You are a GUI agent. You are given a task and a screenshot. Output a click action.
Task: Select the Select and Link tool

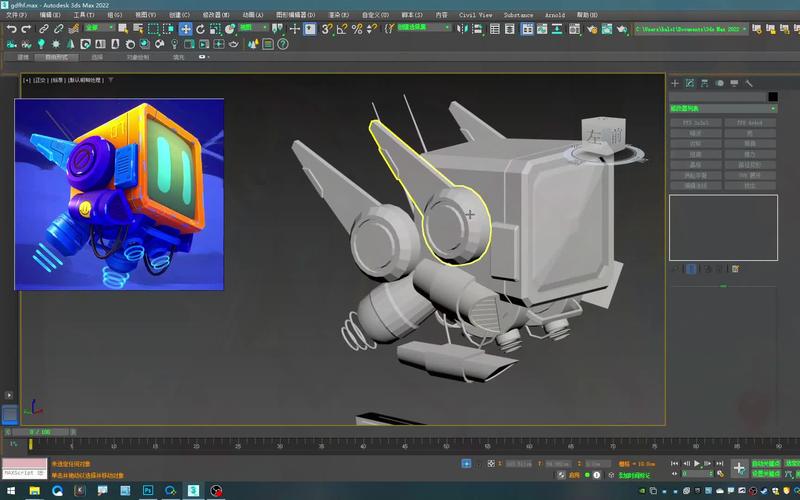coord(44,29)
